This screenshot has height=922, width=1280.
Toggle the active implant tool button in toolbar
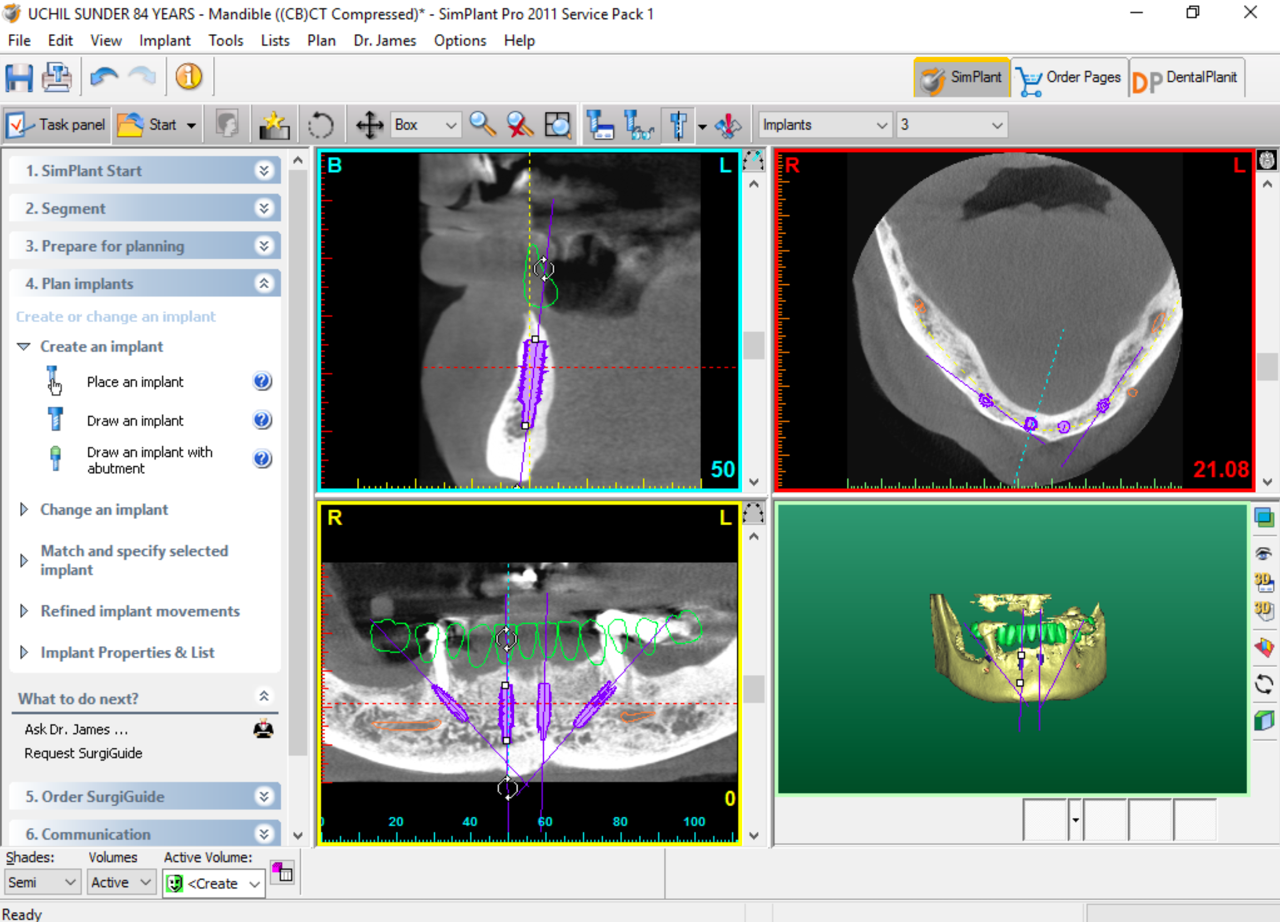(x=678, y=125)
